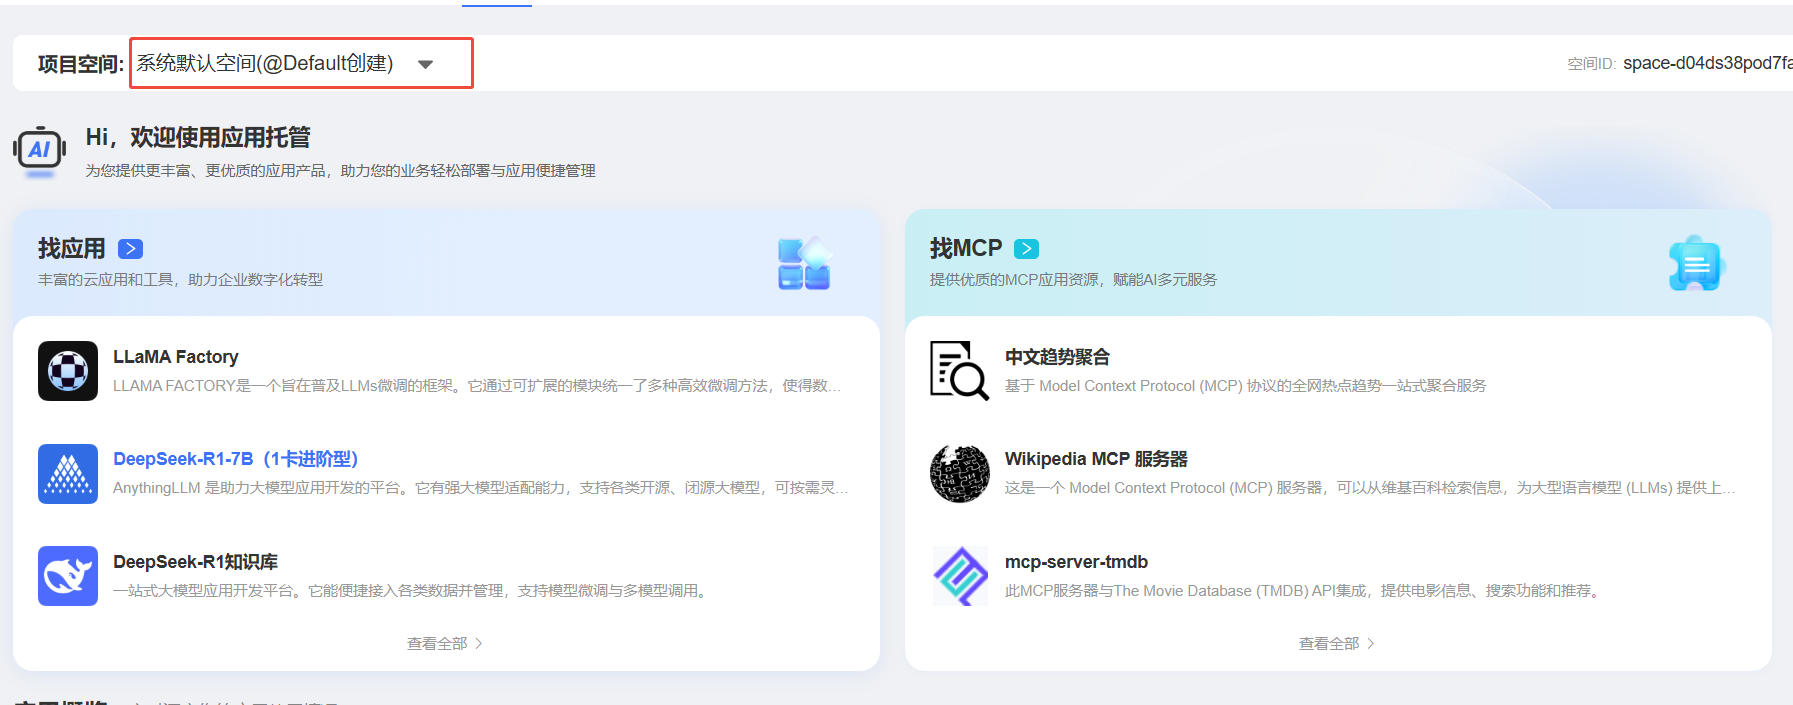1793x705 pixels.
Task: Open the LLaMA Factory app title
Action: (x=176, y=357)
